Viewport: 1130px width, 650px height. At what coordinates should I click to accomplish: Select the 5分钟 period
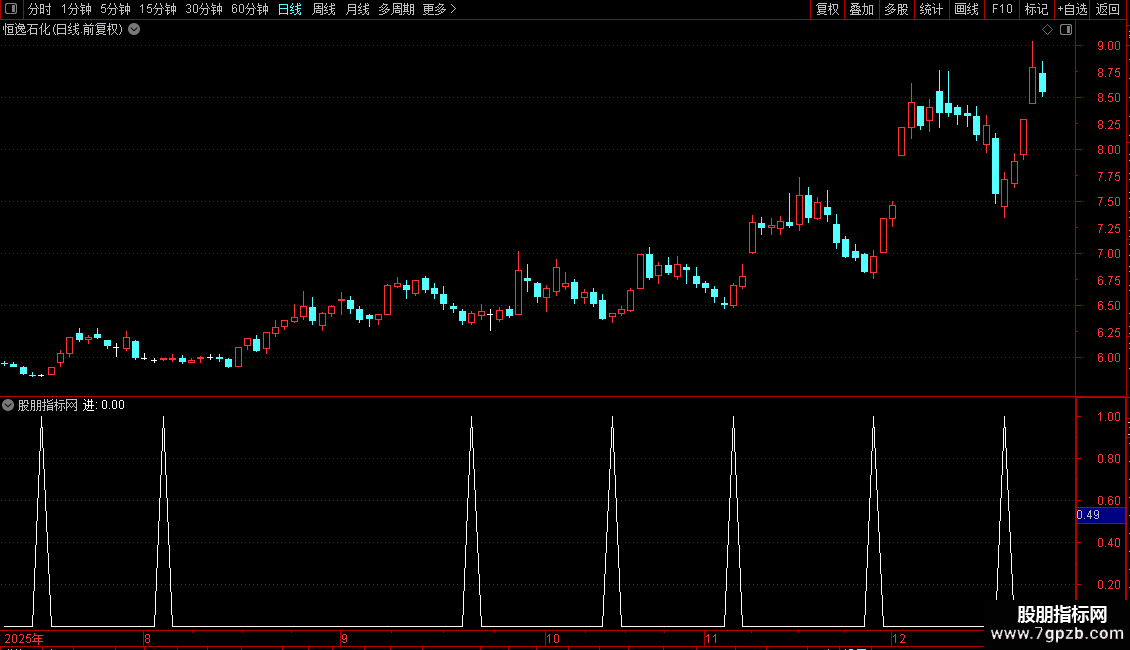(x=115, y=9)
